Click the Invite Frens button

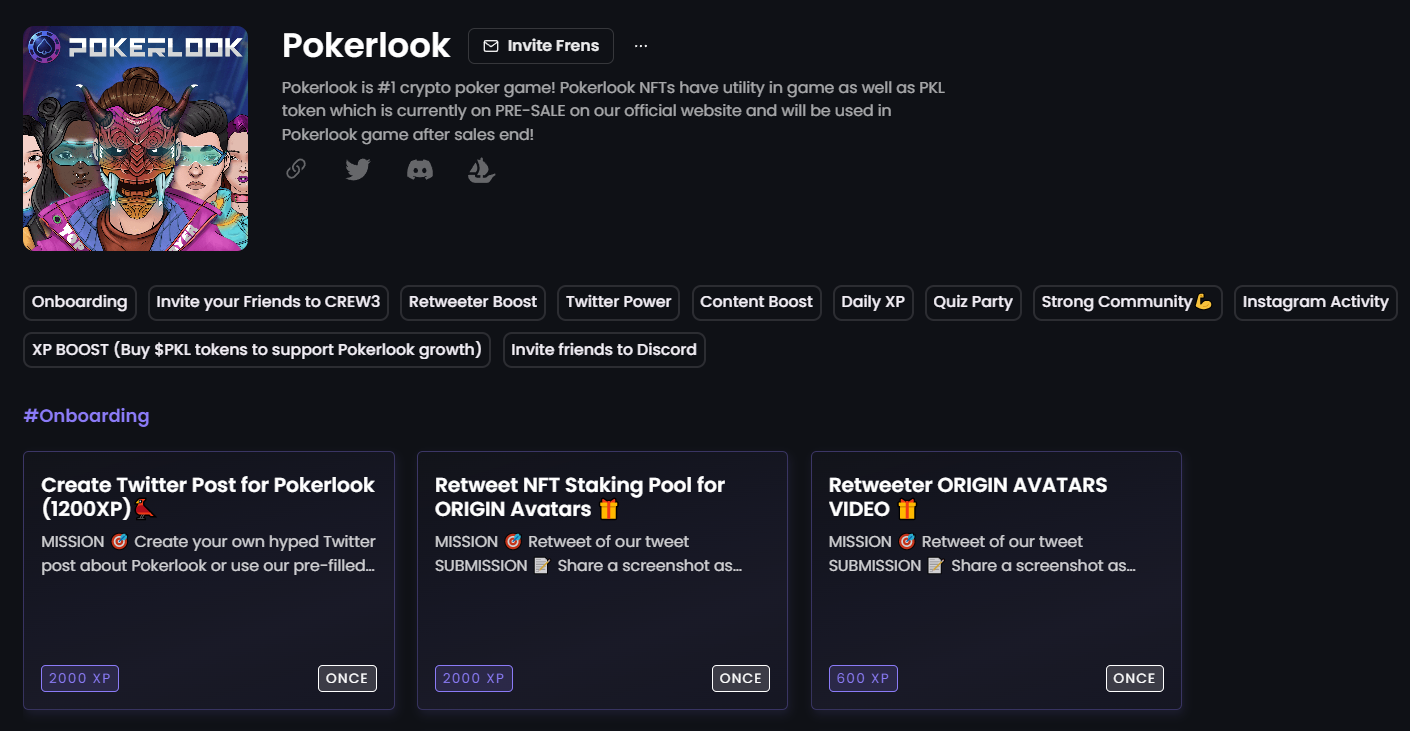tap(541, 46)
